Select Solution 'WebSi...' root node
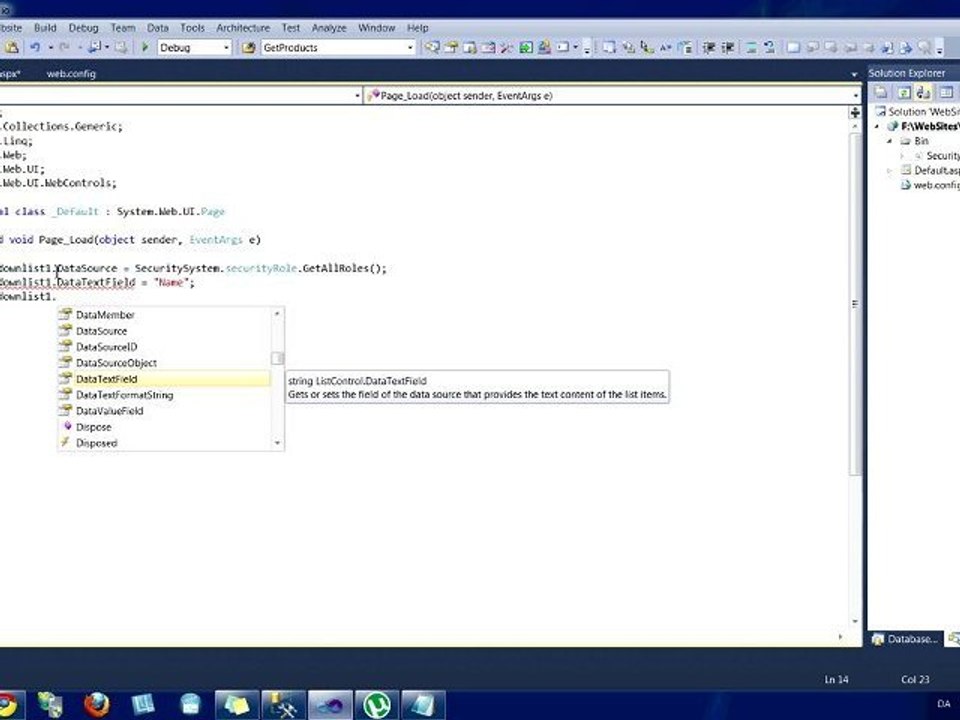This screenshot has width=960, height=720. click(917, 111)
